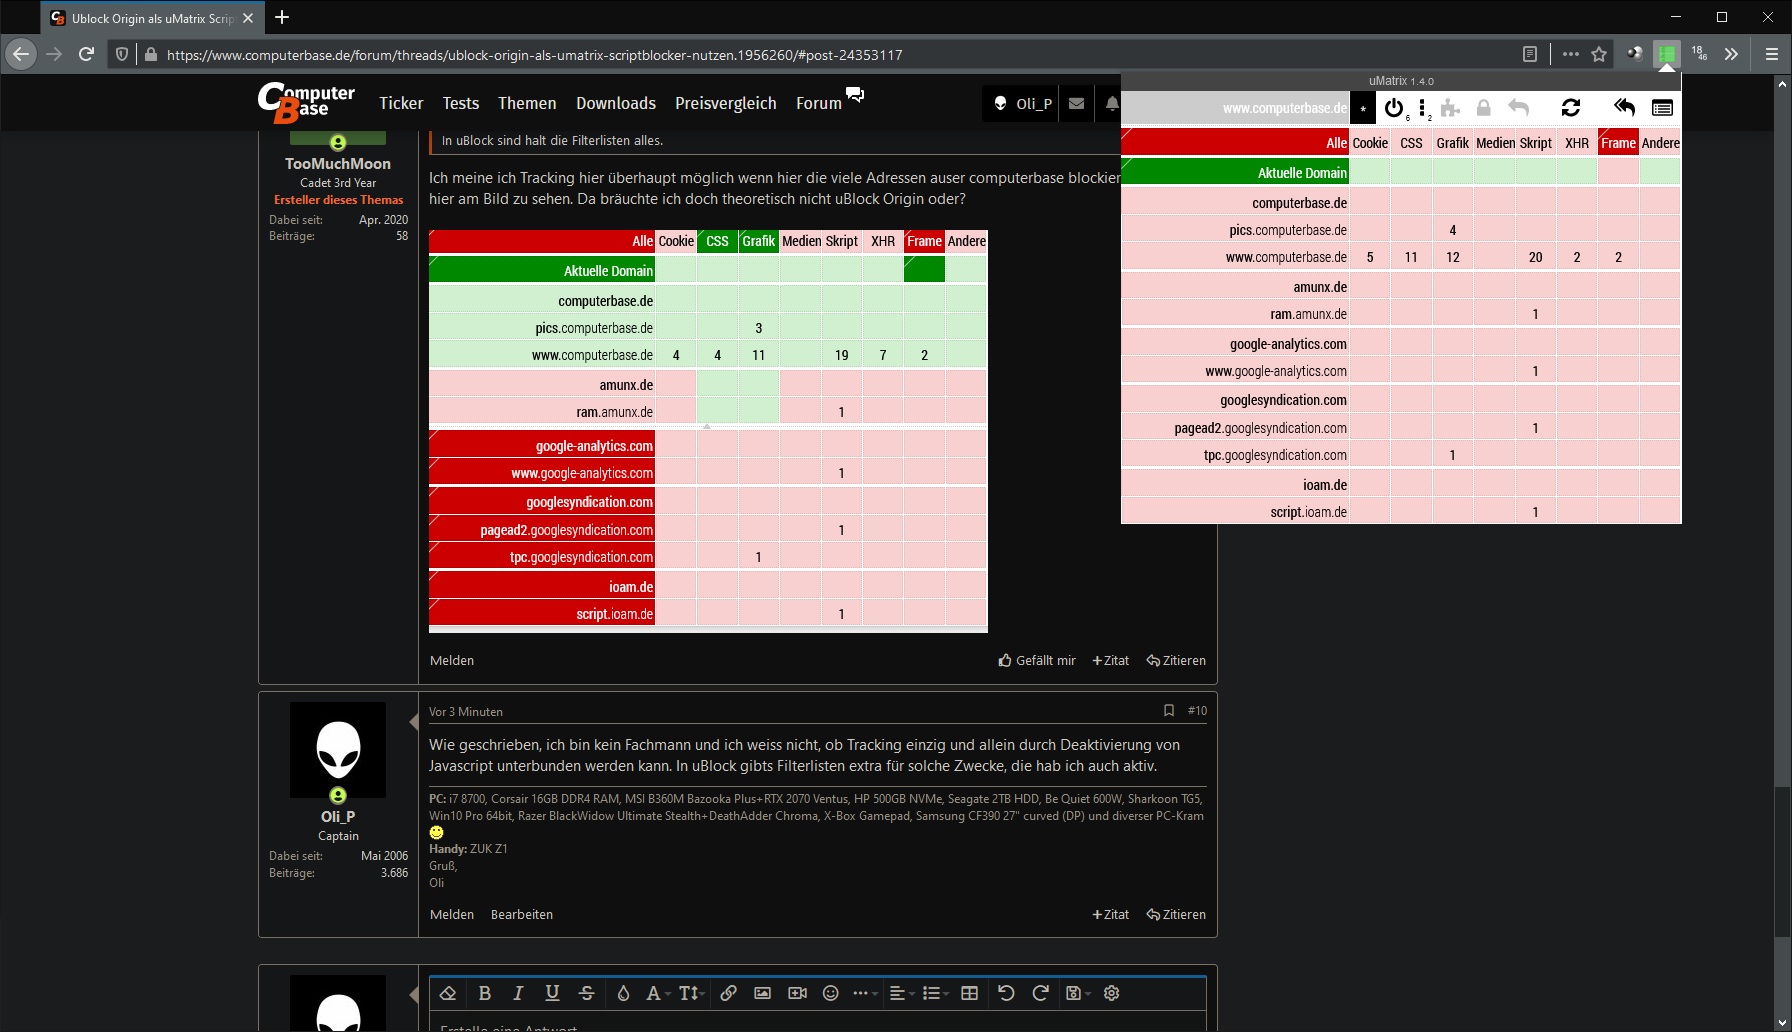Insert a link in the editor
Image resolution: width=1792 pixels, height=1032 pixels.
[x=728, y=993]
